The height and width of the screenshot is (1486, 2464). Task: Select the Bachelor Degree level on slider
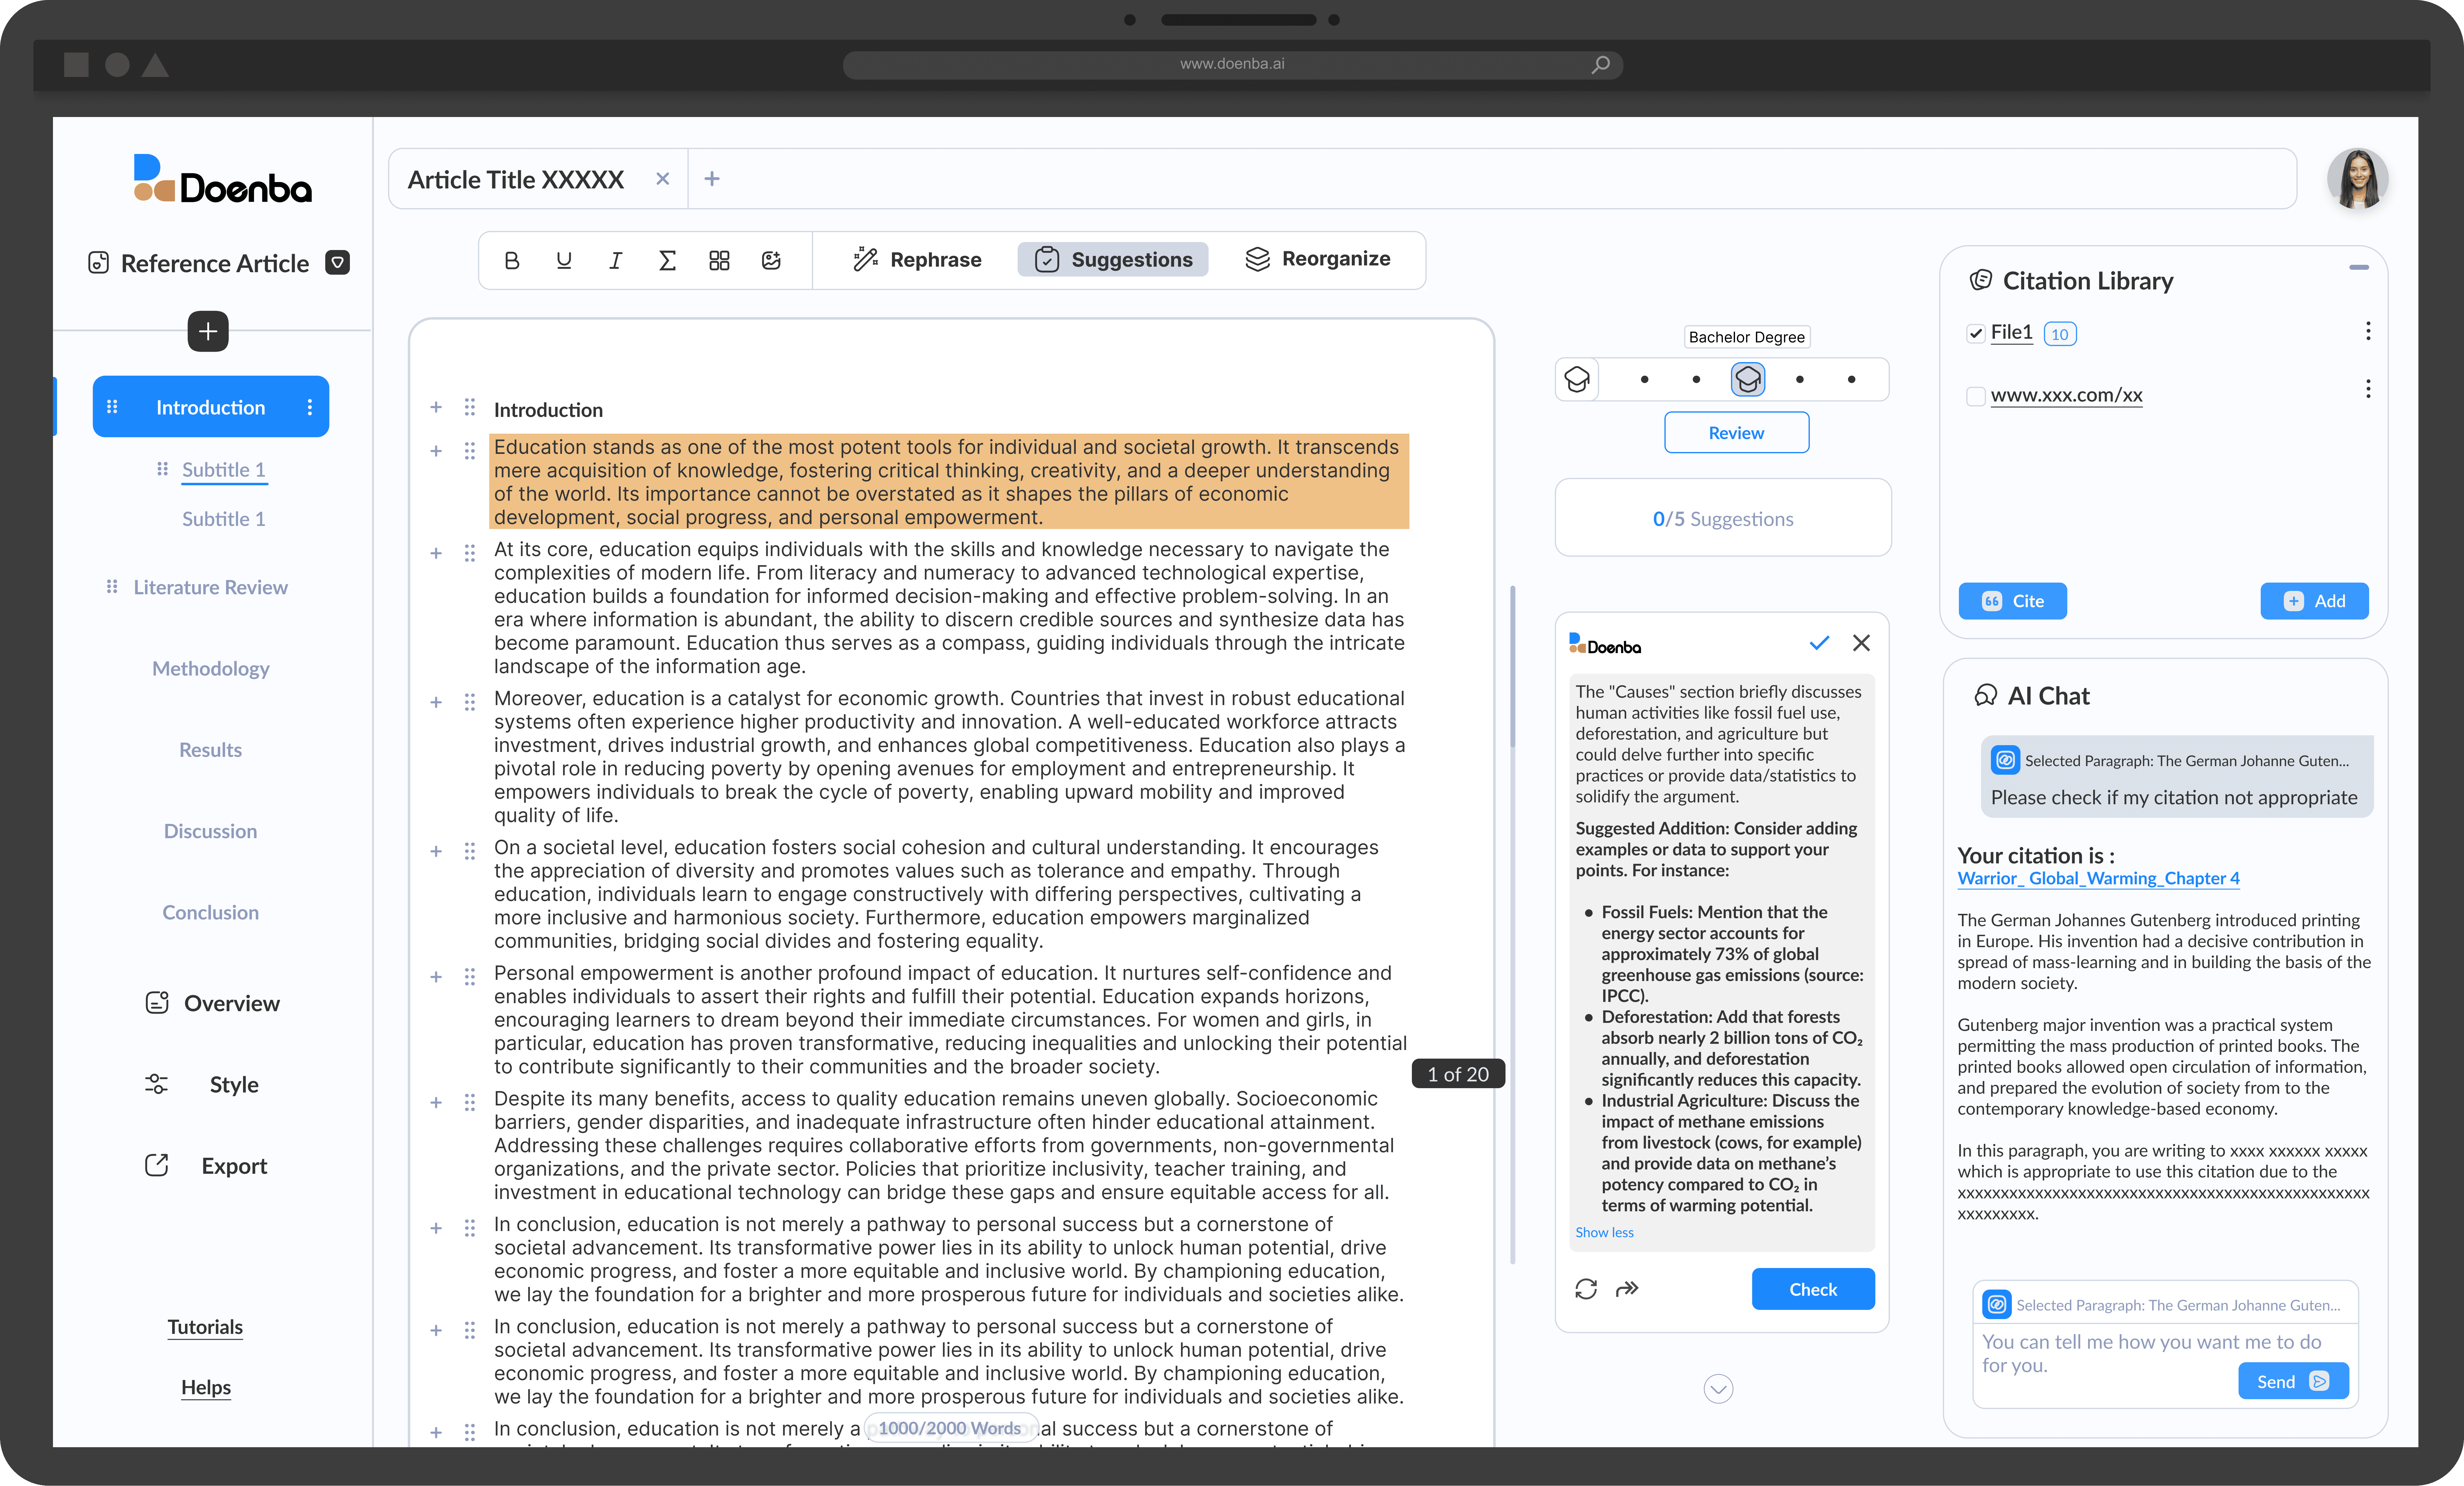1748,380
